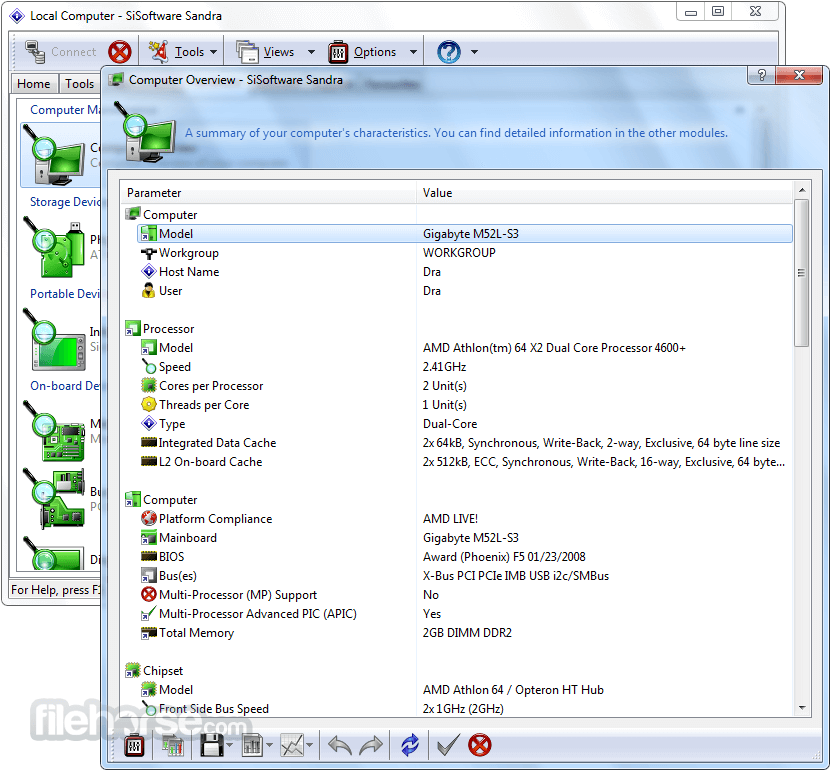The width and height of the screenshot is (831, 771).
Task: Select the User row
Action: click(465, 291)
